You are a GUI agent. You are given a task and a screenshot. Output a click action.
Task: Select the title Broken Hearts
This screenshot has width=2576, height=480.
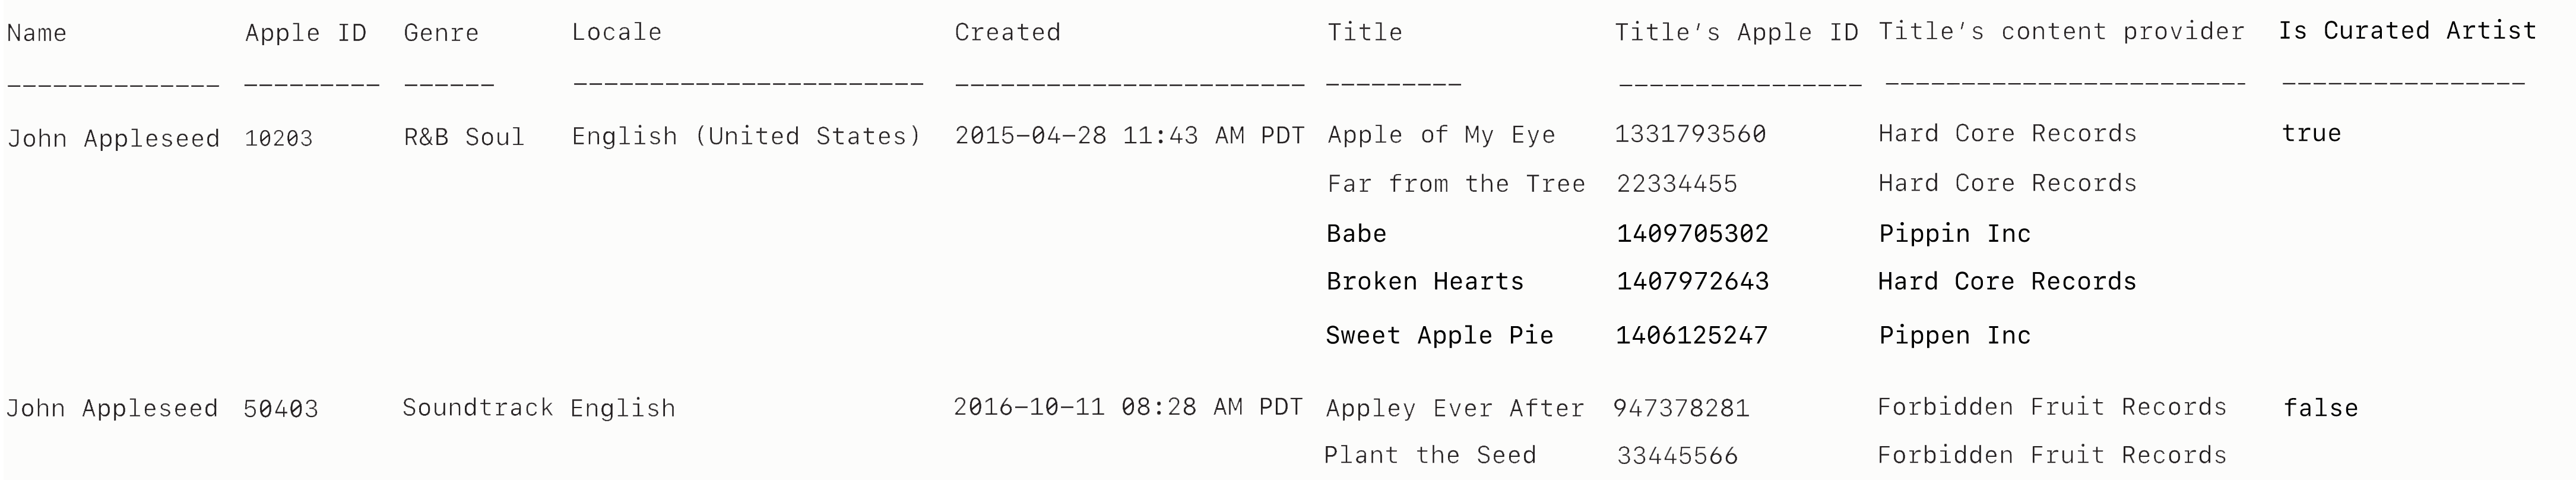pyautogui.click(x=1425, y=282)
